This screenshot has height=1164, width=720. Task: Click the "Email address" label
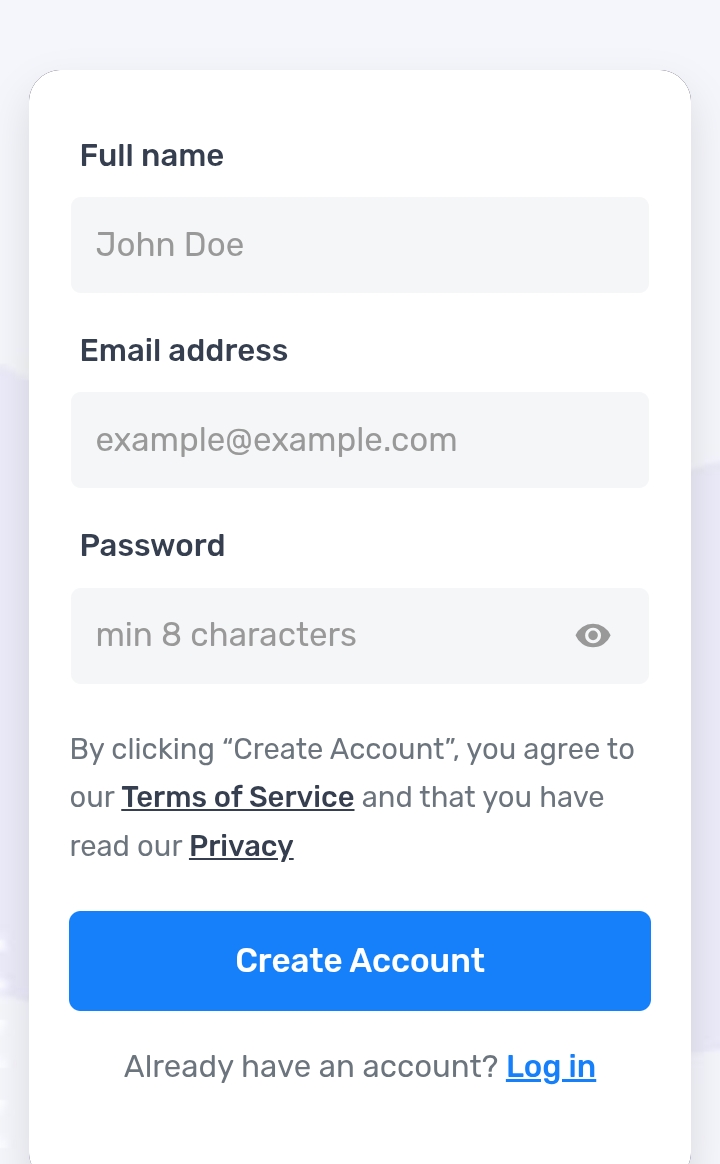click(x=184, y=350)
